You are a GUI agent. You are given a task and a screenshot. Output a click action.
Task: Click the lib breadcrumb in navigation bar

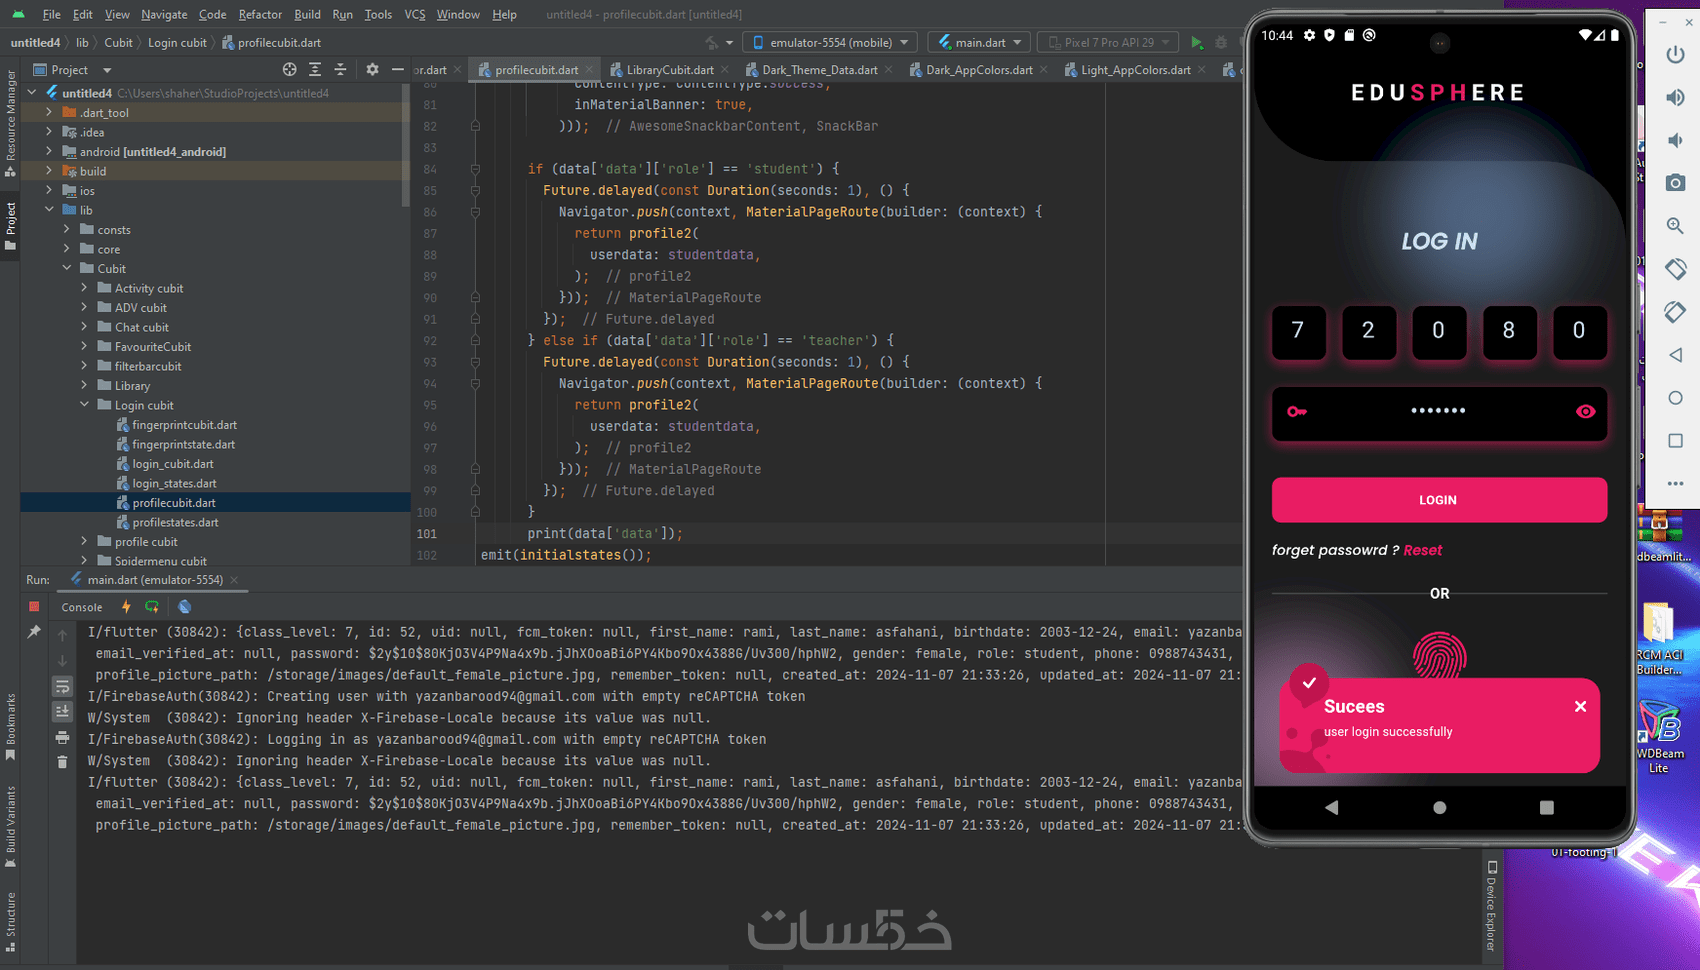[82, 43]
